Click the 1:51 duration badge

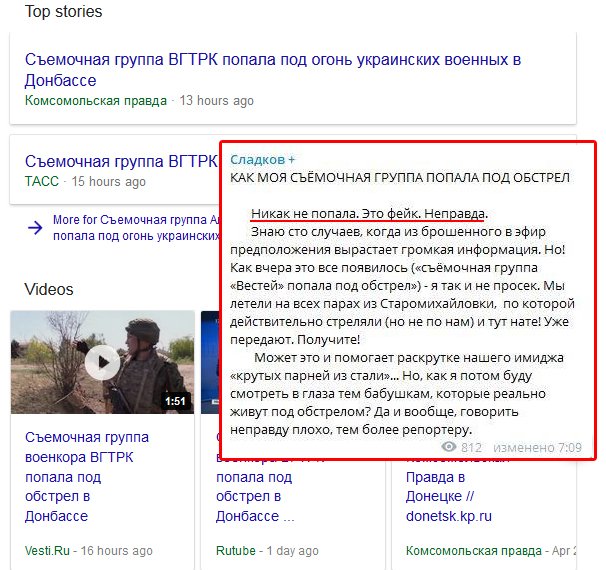(175, 401)
